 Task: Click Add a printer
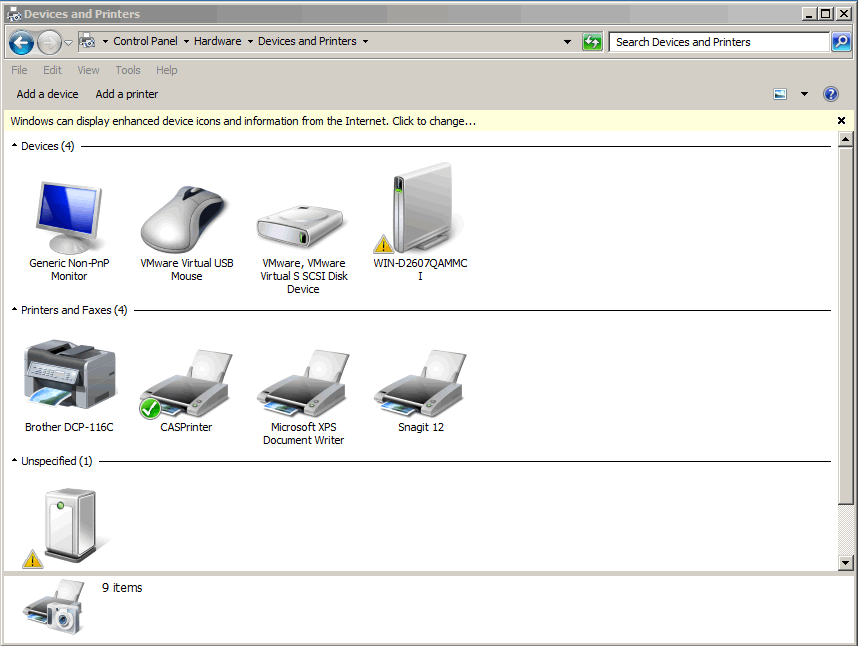(127, 94)
